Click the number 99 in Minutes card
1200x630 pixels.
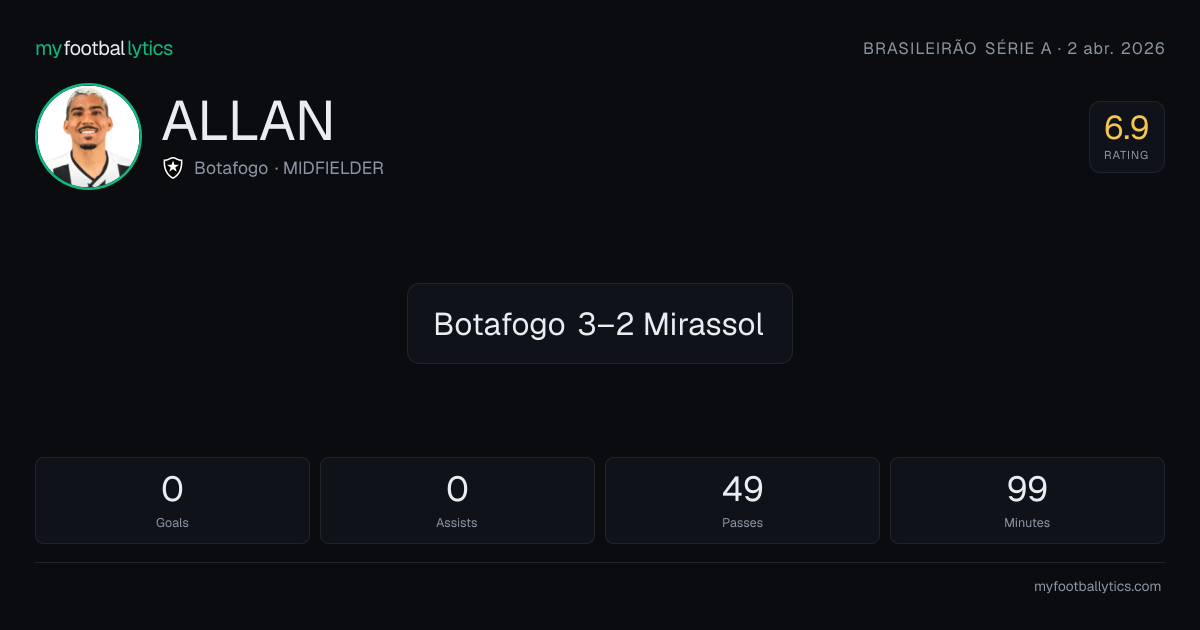coord(1027,489)
